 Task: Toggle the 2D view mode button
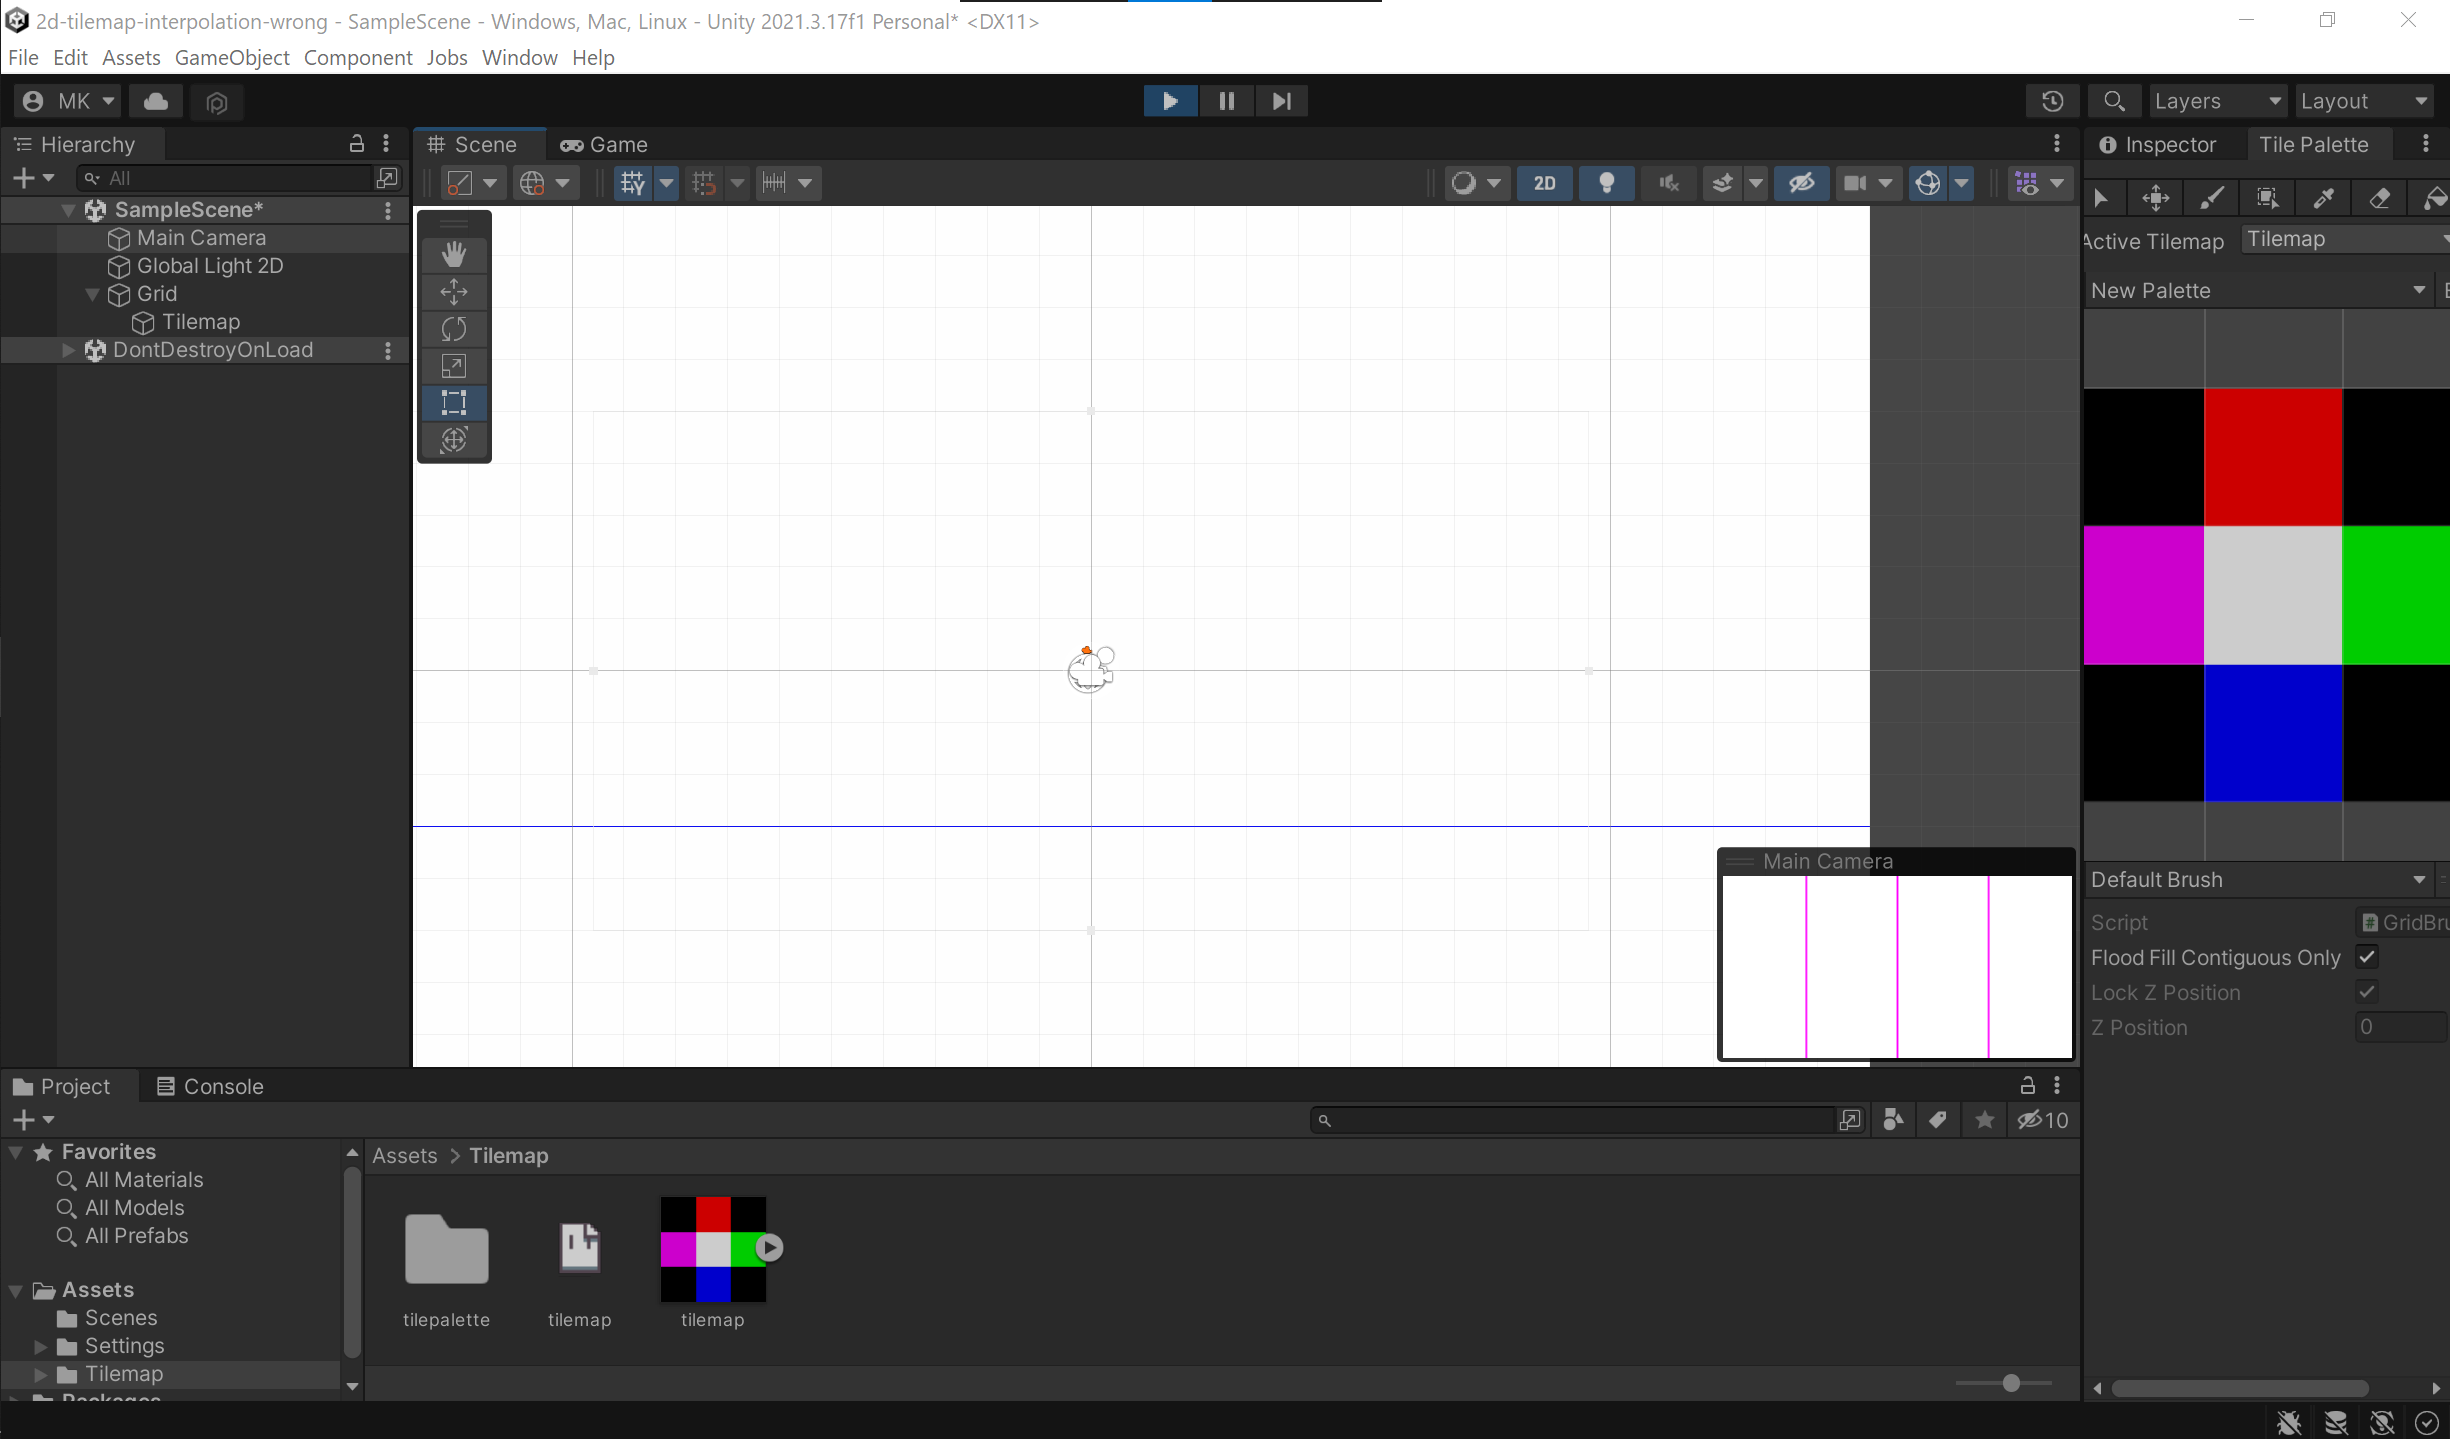pos(1544,183)
